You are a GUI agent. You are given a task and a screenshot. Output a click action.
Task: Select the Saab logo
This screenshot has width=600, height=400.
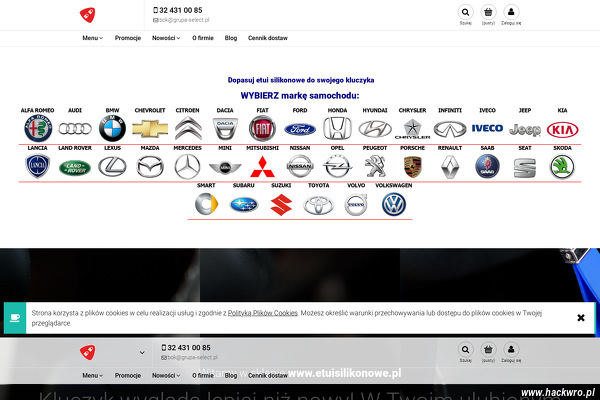488,166
